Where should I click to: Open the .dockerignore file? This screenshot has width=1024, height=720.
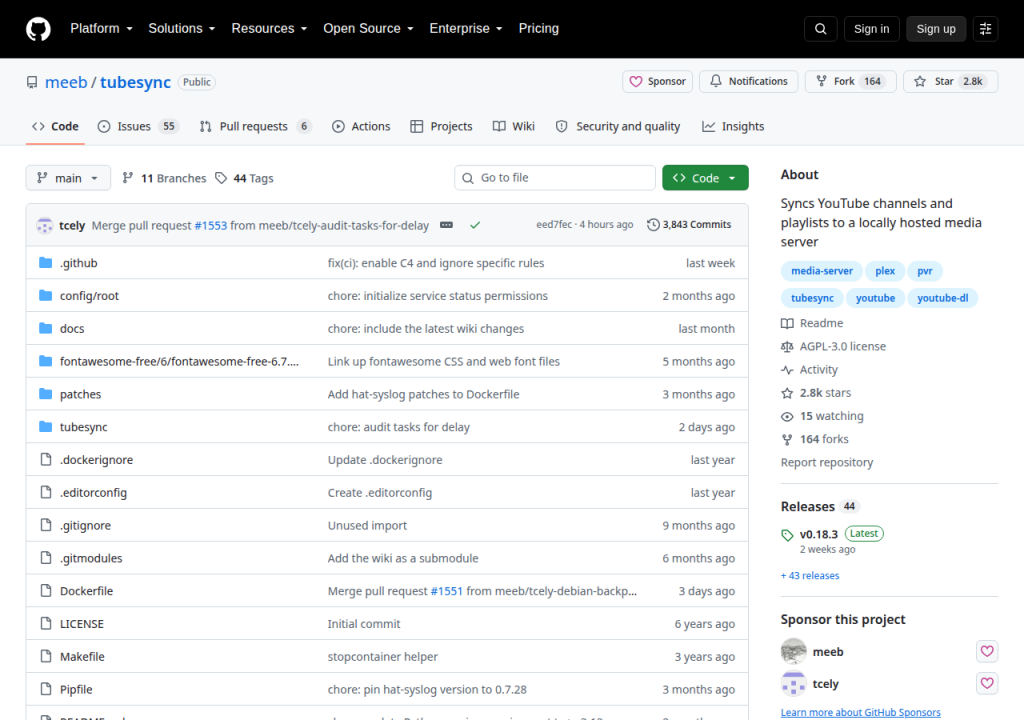(97, 460)
